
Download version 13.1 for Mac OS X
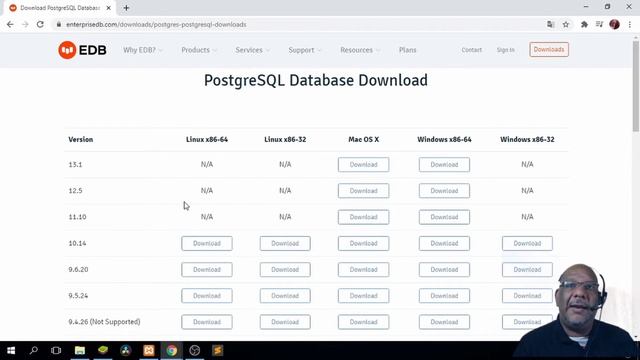tap(363, 164)
